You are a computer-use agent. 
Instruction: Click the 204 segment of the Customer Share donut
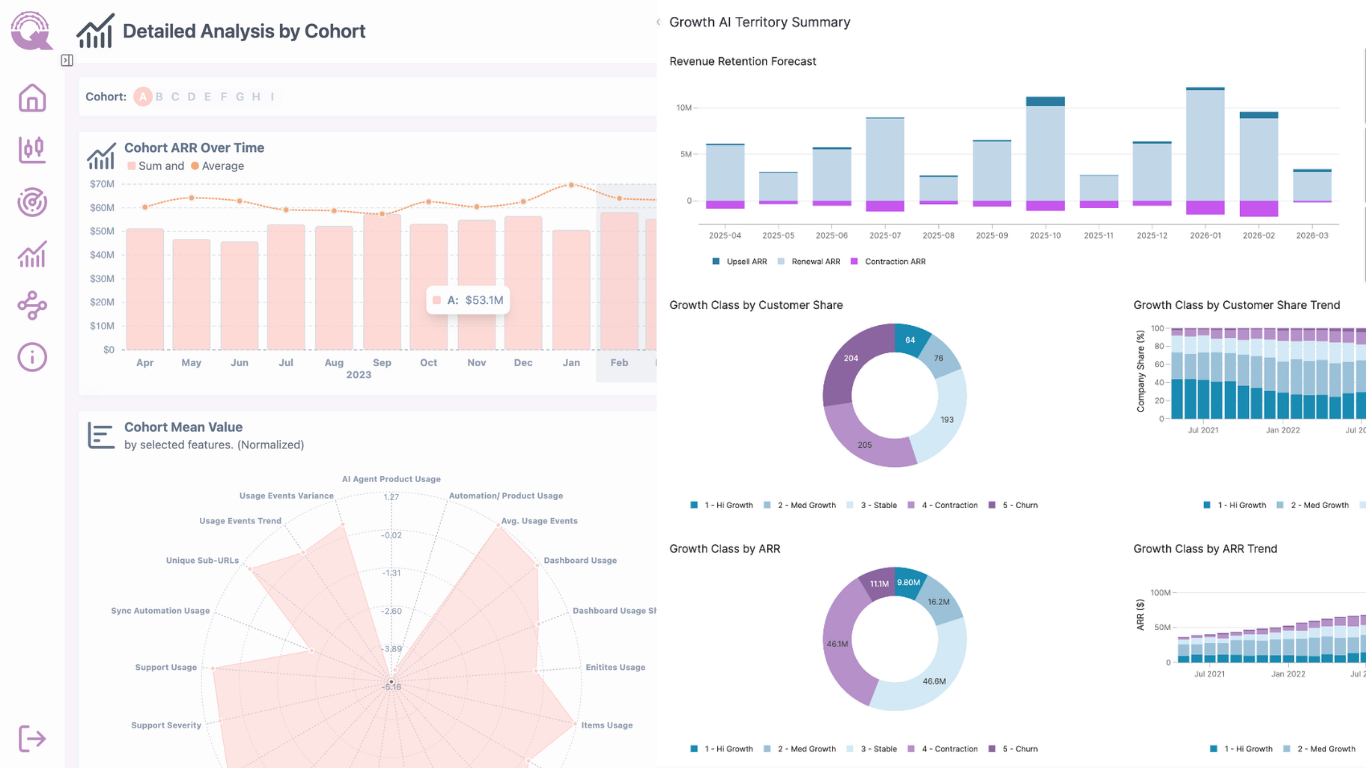click(x=851, y=358)
